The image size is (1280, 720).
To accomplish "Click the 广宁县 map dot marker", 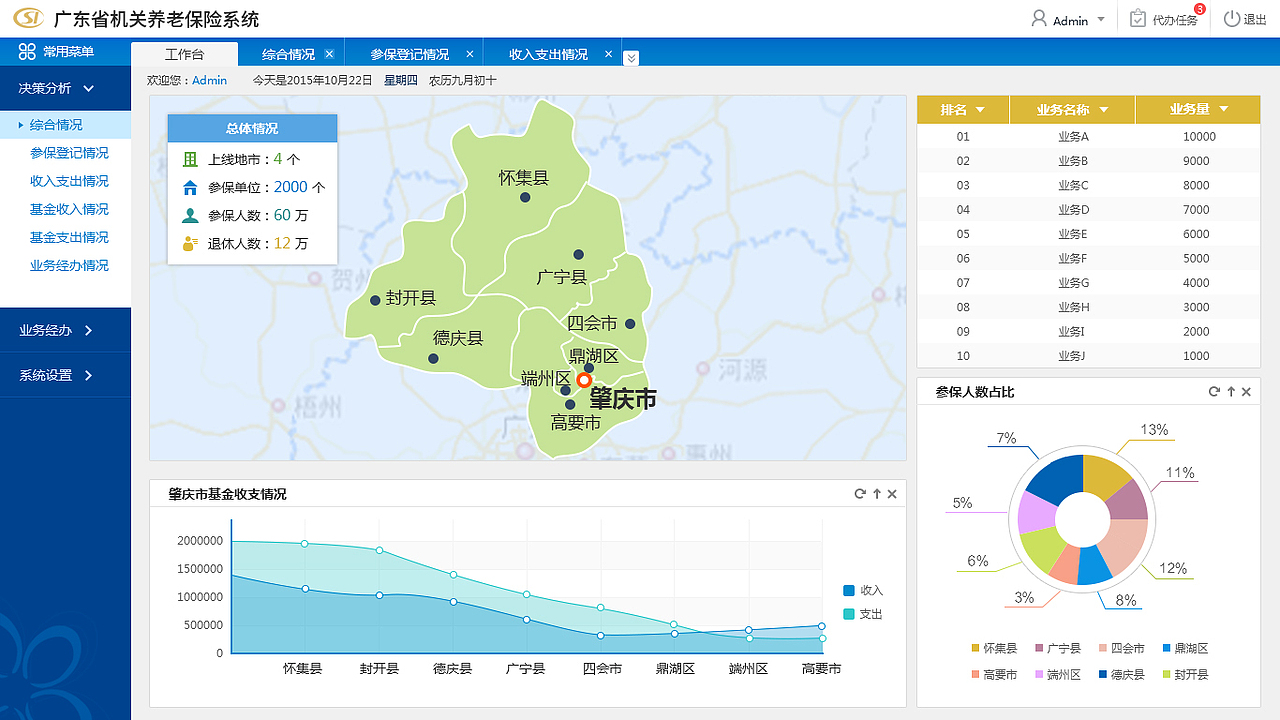I will [578, 254].
